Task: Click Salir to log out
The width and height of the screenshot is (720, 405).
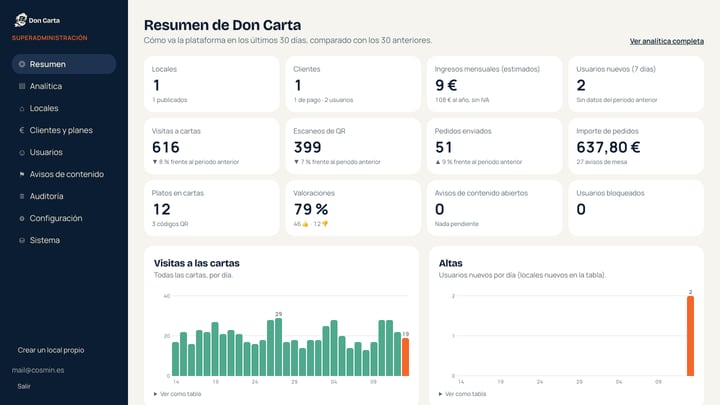Action: (x=24, y=386)
